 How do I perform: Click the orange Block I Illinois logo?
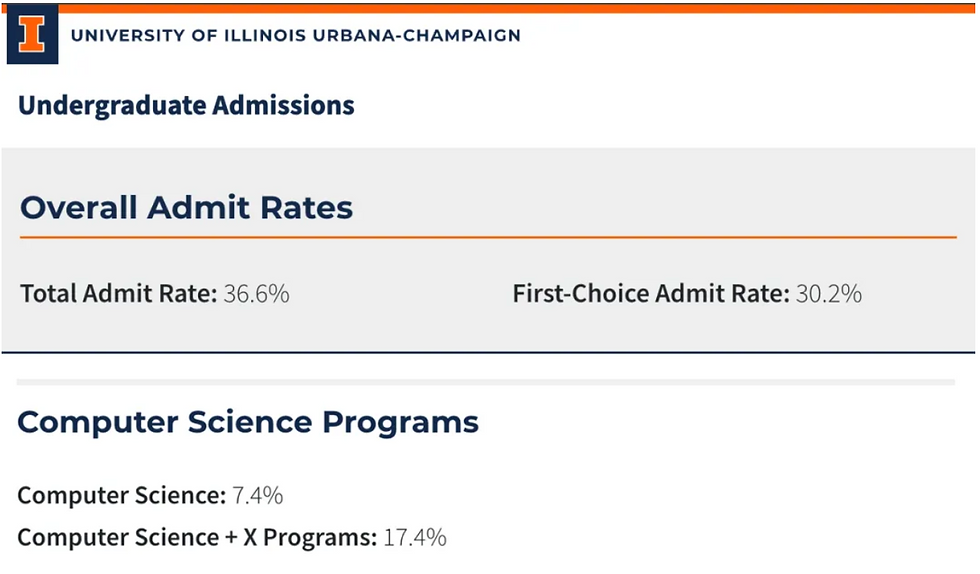click(32, 33)
